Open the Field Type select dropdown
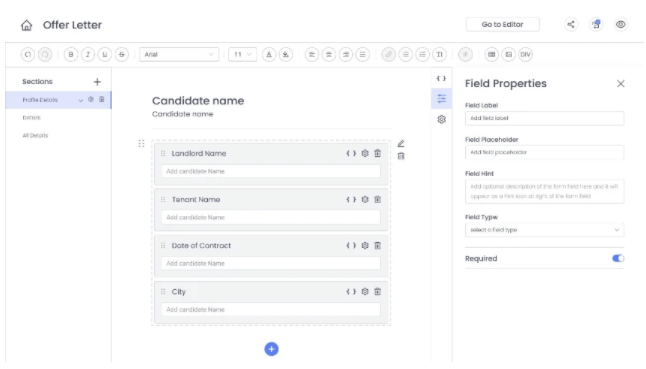This screenshot has height=369, width=646. (x=545, y=230)
